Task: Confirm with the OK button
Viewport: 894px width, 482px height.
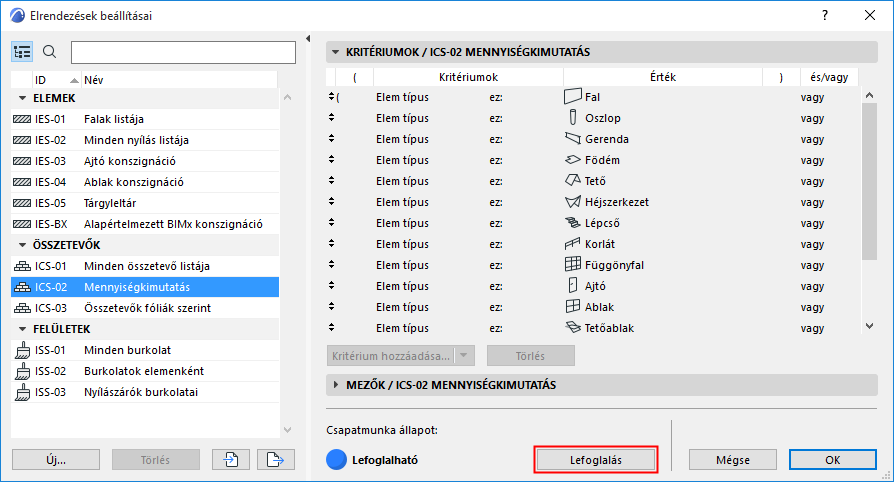Action: pos(832,460)
